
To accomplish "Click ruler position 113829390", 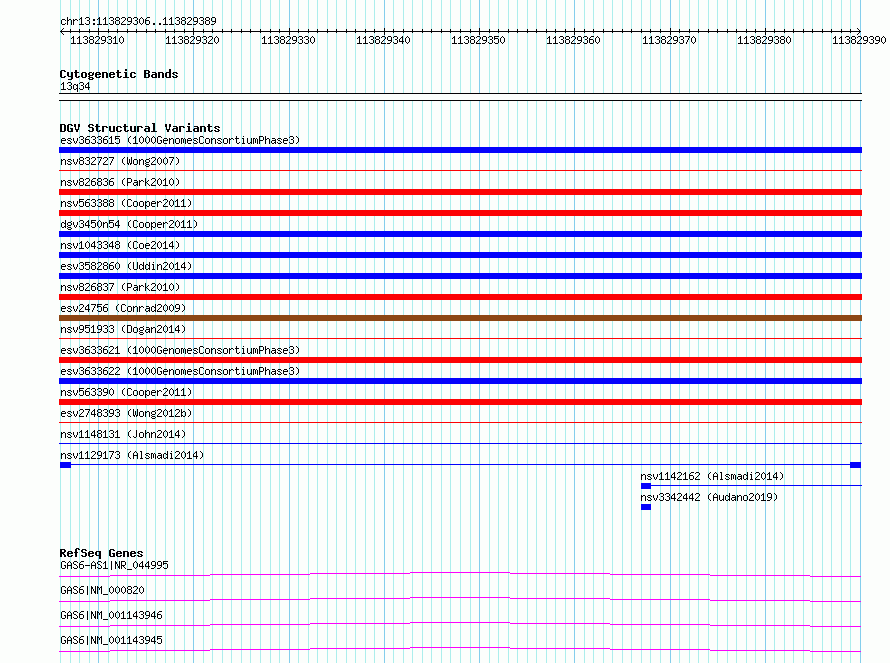I will click(x=859, y=40).
